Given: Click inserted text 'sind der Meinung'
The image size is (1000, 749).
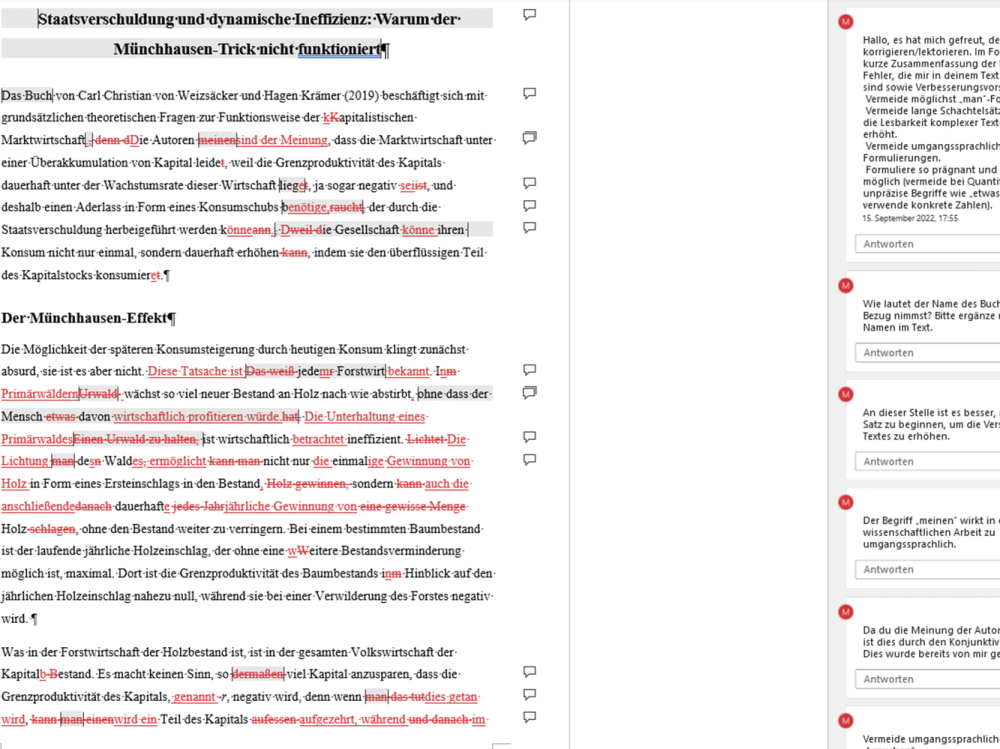Looking at the screenshot, I should (282, 140).
